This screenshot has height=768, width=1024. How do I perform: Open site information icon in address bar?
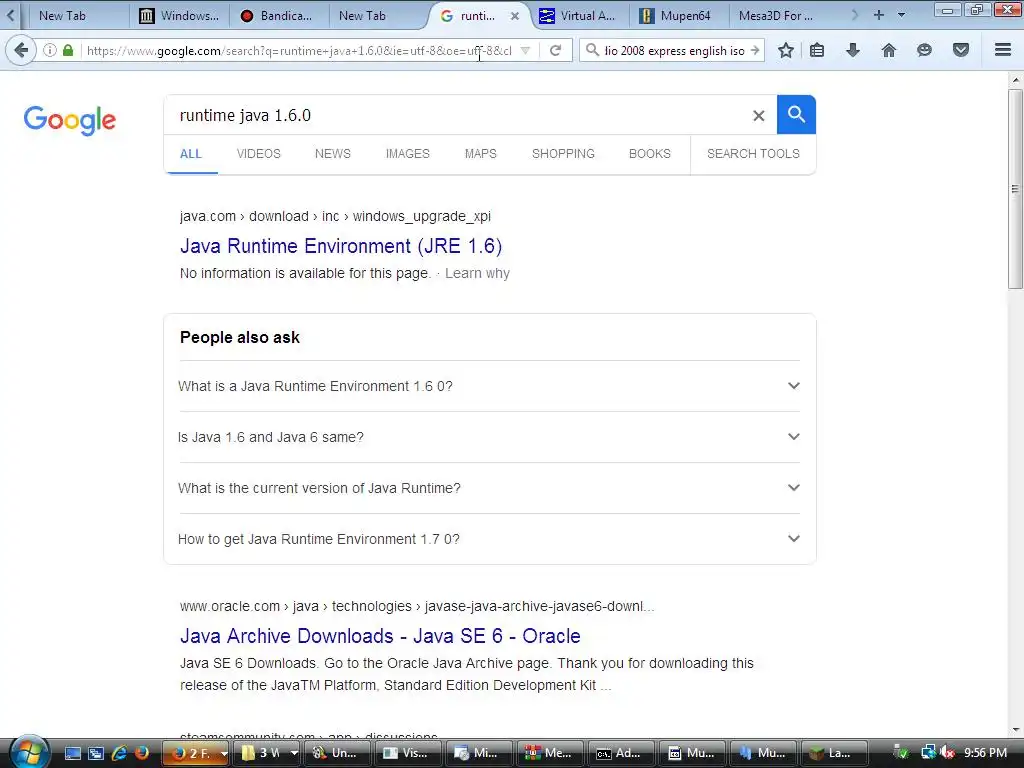(50, 50)
